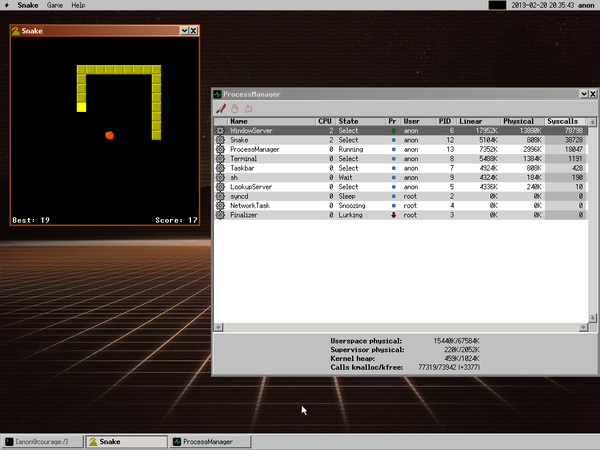Click the gear icon beside NetworkTask
The image size is (600, 450).
click(220, 205)
